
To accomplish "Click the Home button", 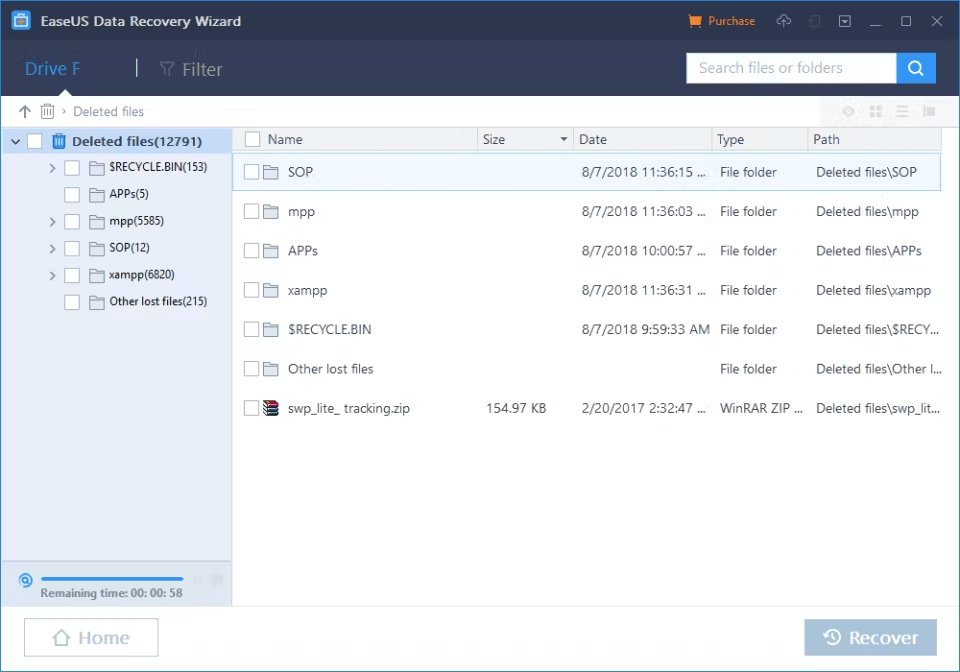I will click(90, 637).
